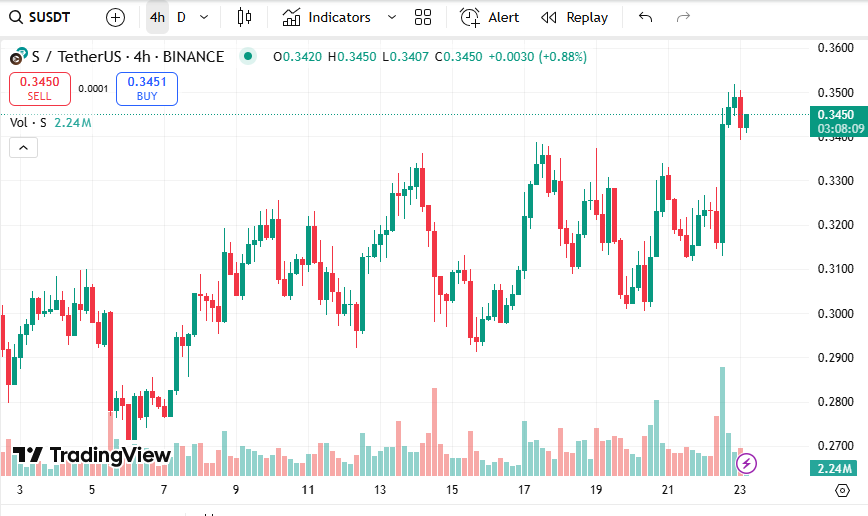The image size is (868, 516).
Task: Select the 4h timeframe
Action: click(157, 17)
